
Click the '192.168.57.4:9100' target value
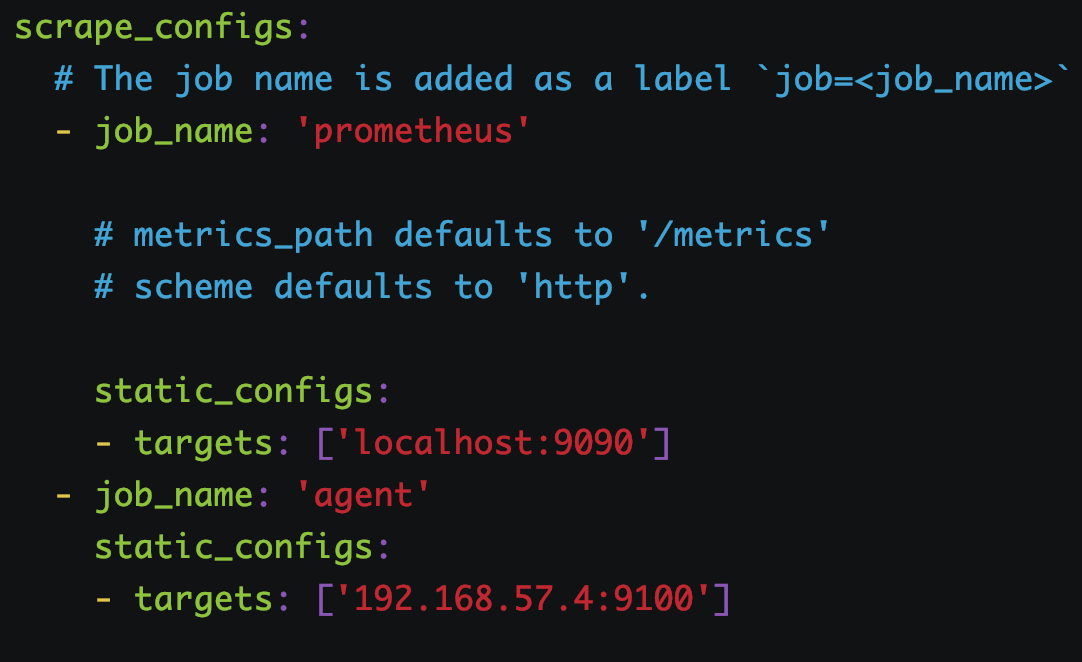coord(523,598)
